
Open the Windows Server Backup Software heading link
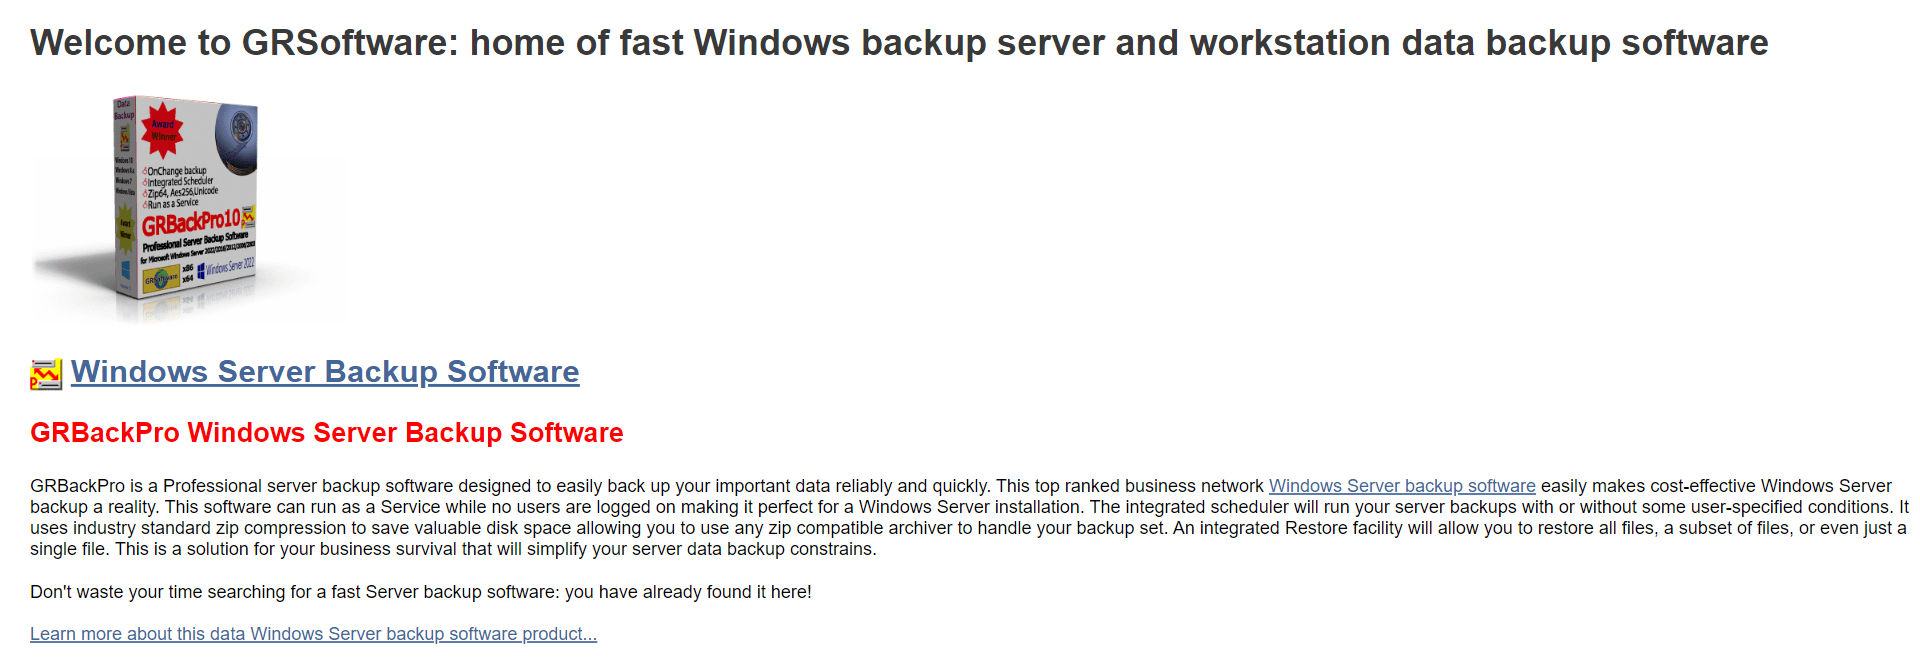(325, 372)
